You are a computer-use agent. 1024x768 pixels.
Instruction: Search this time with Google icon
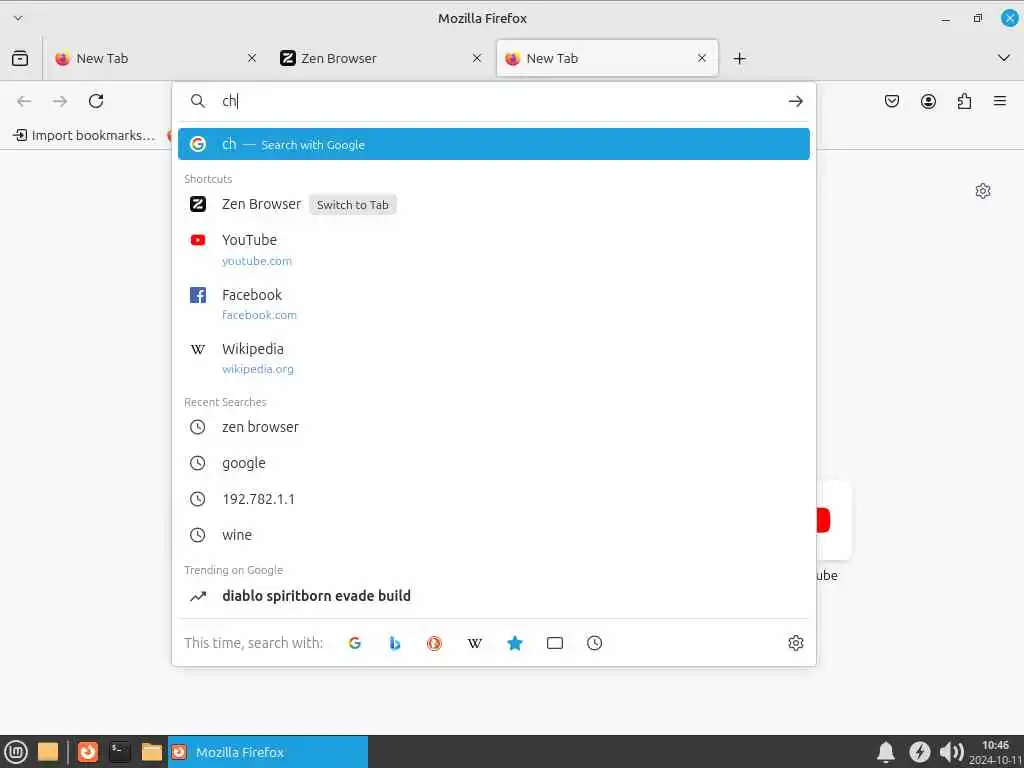tap(355, 643)
